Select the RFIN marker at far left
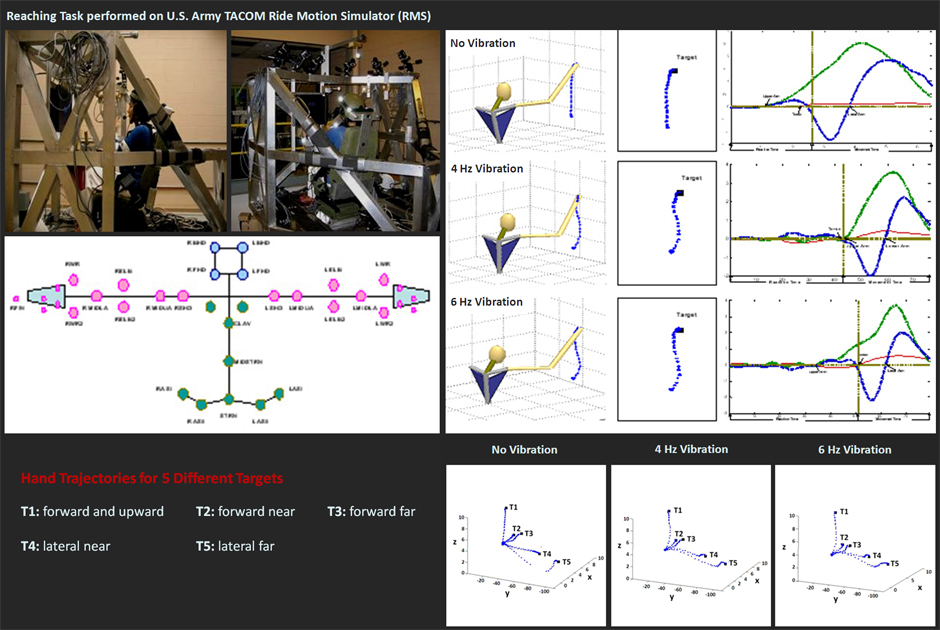This screenshot has height=630, width=940. click(15, 298)
